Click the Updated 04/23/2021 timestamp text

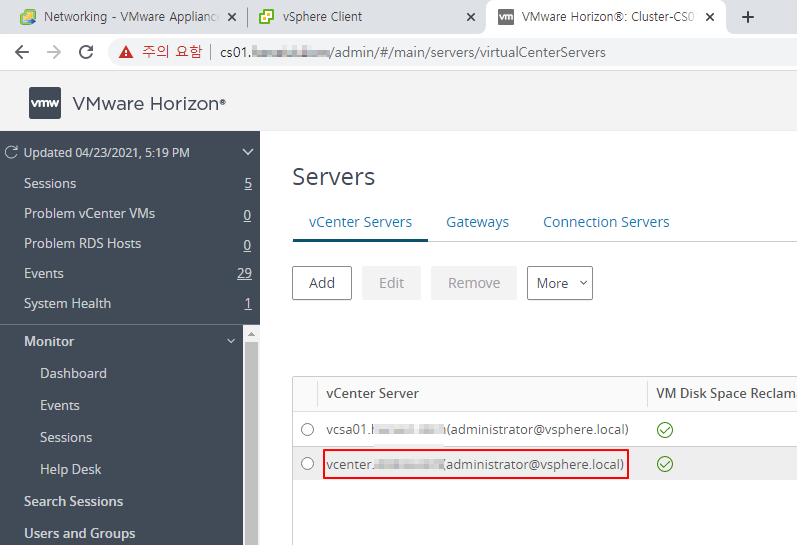tap(106, 153)
